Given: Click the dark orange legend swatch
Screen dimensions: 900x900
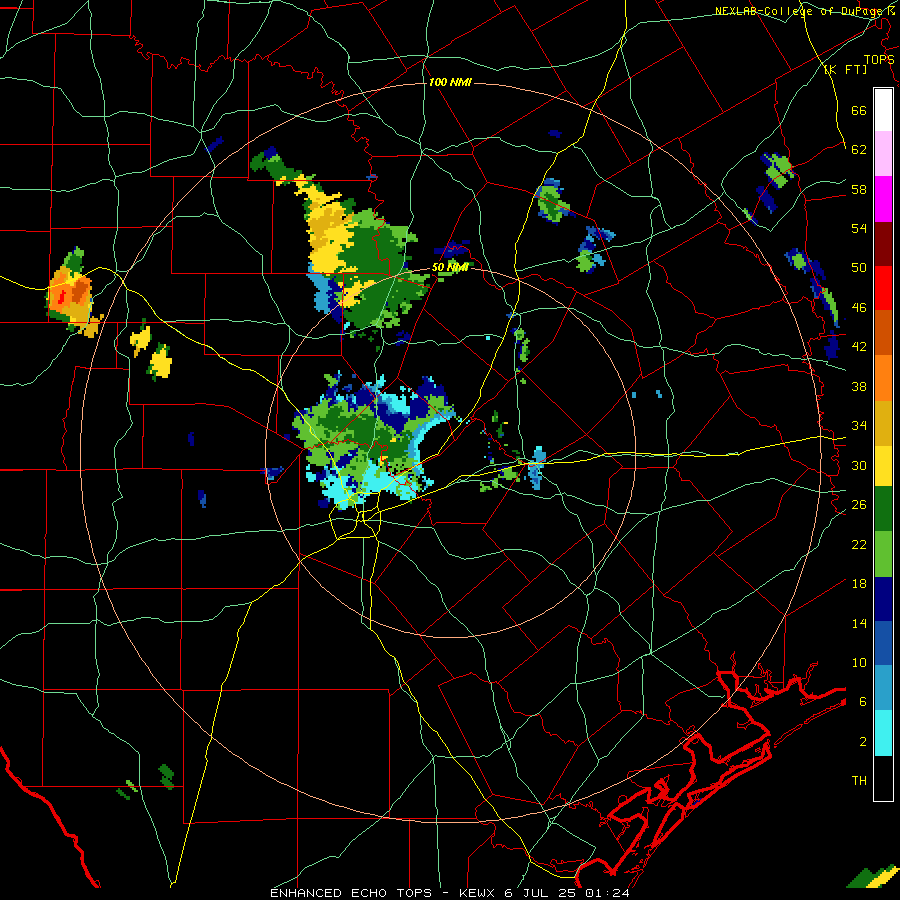Looking at the screenshot, I should 883,333.
